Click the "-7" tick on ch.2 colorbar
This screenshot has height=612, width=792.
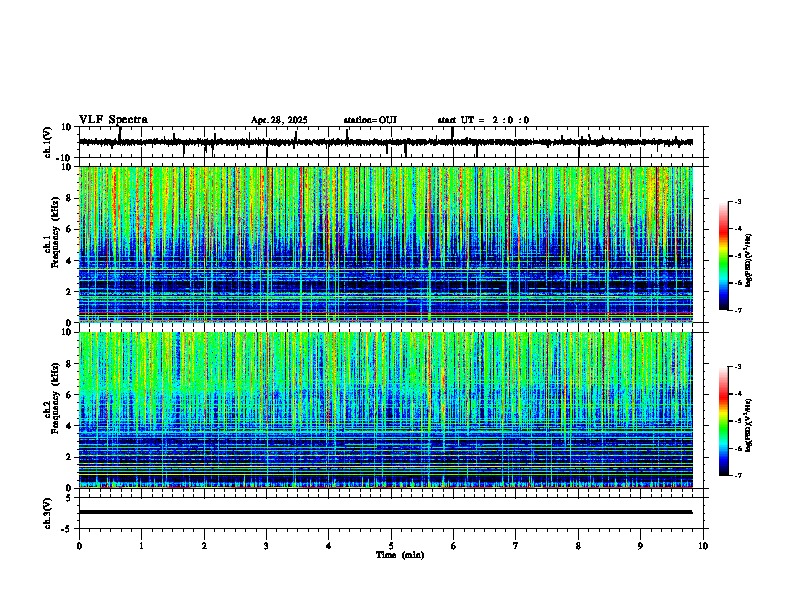[737, 475]
